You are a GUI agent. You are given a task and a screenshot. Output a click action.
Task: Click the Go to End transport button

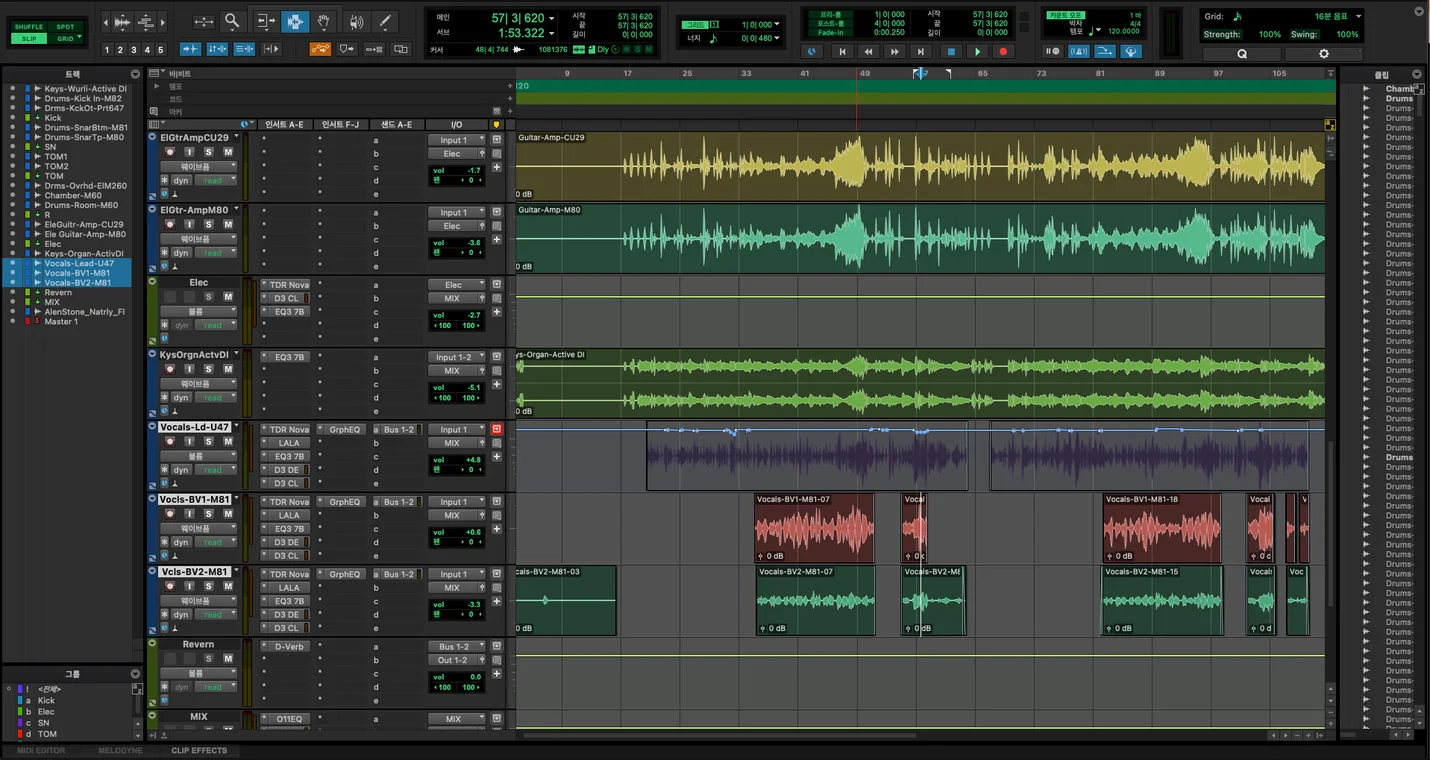pyautogui.click(x=922, y=51)
